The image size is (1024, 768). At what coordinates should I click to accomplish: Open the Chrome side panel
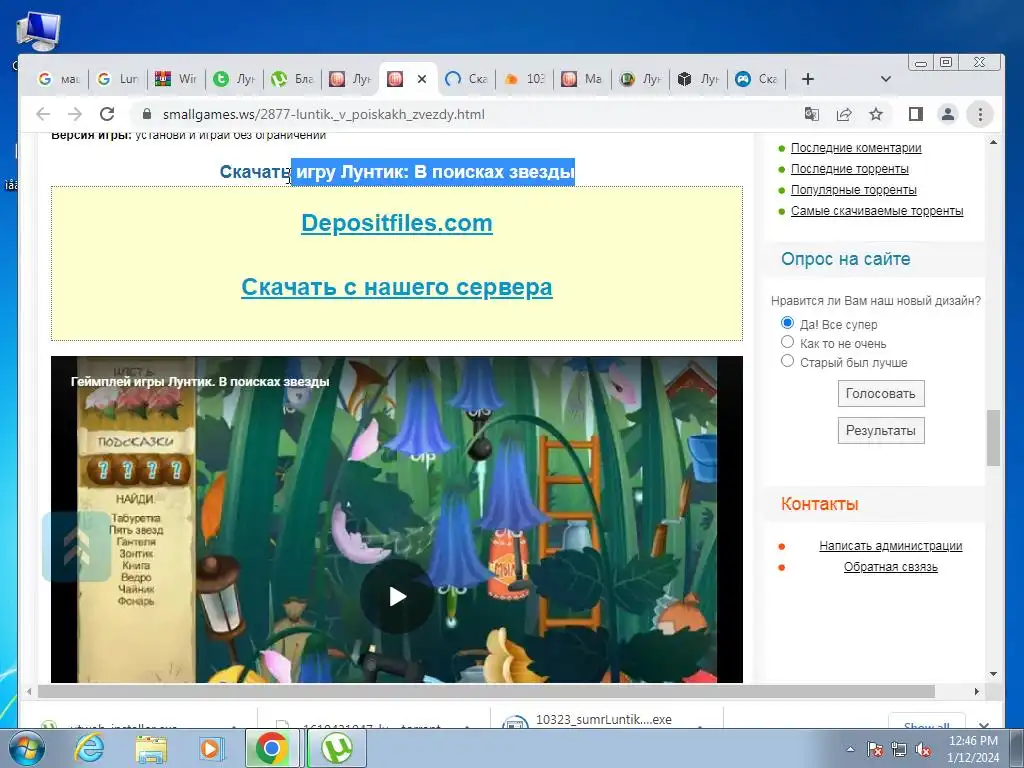pyautogui.click(x=916, y=114)
